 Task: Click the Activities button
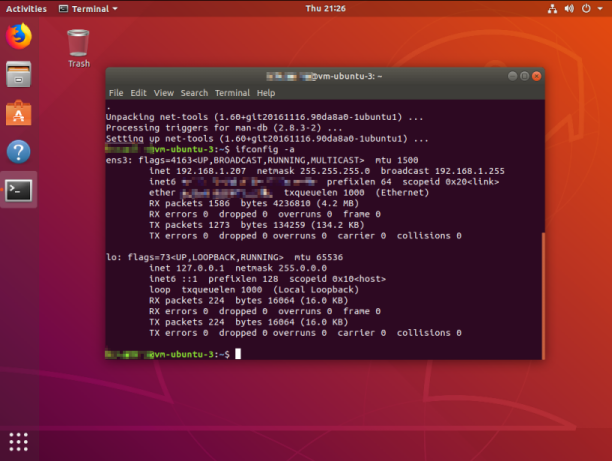click(x=26, y=8)
